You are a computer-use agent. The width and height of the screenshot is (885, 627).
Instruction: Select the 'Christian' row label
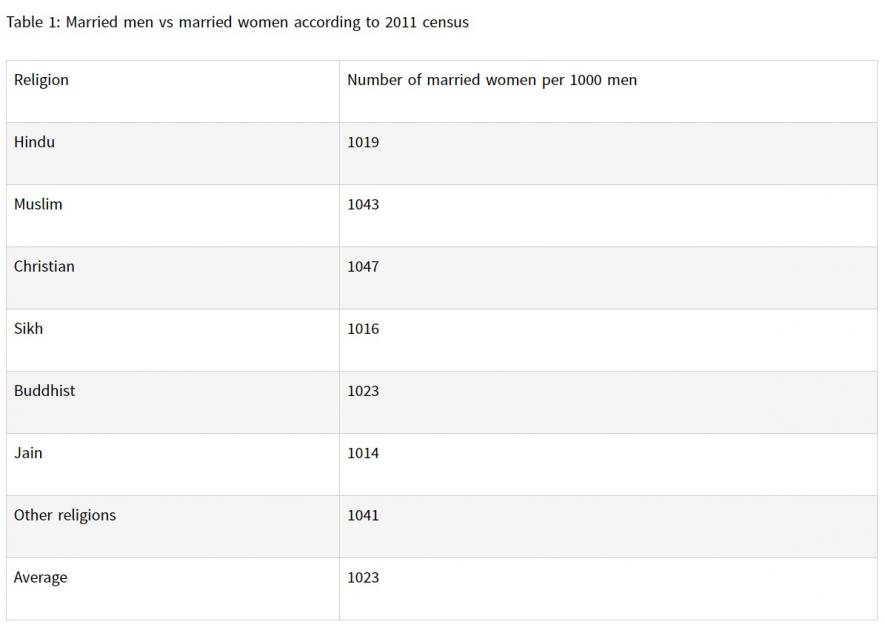(x=44, y=266)
